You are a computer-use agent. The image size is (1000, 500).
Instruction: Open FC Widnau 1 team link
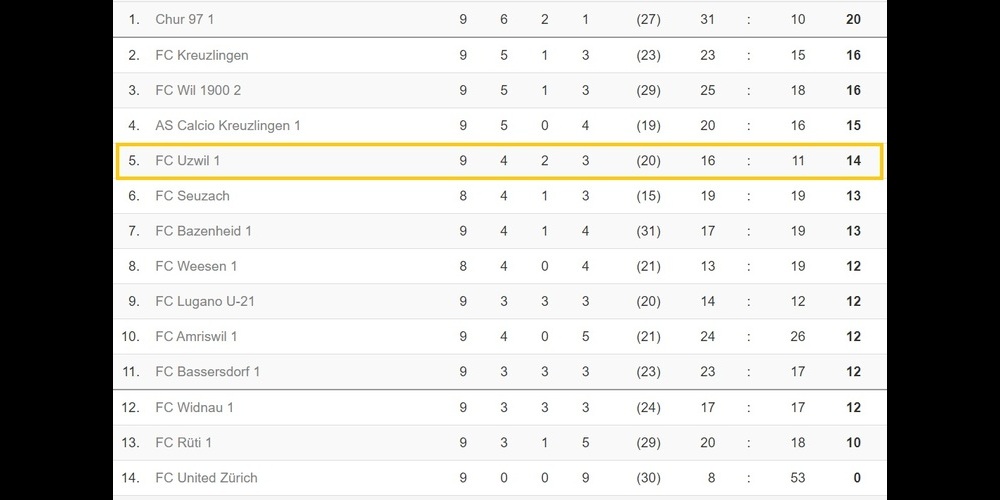[x=195, y=407]
